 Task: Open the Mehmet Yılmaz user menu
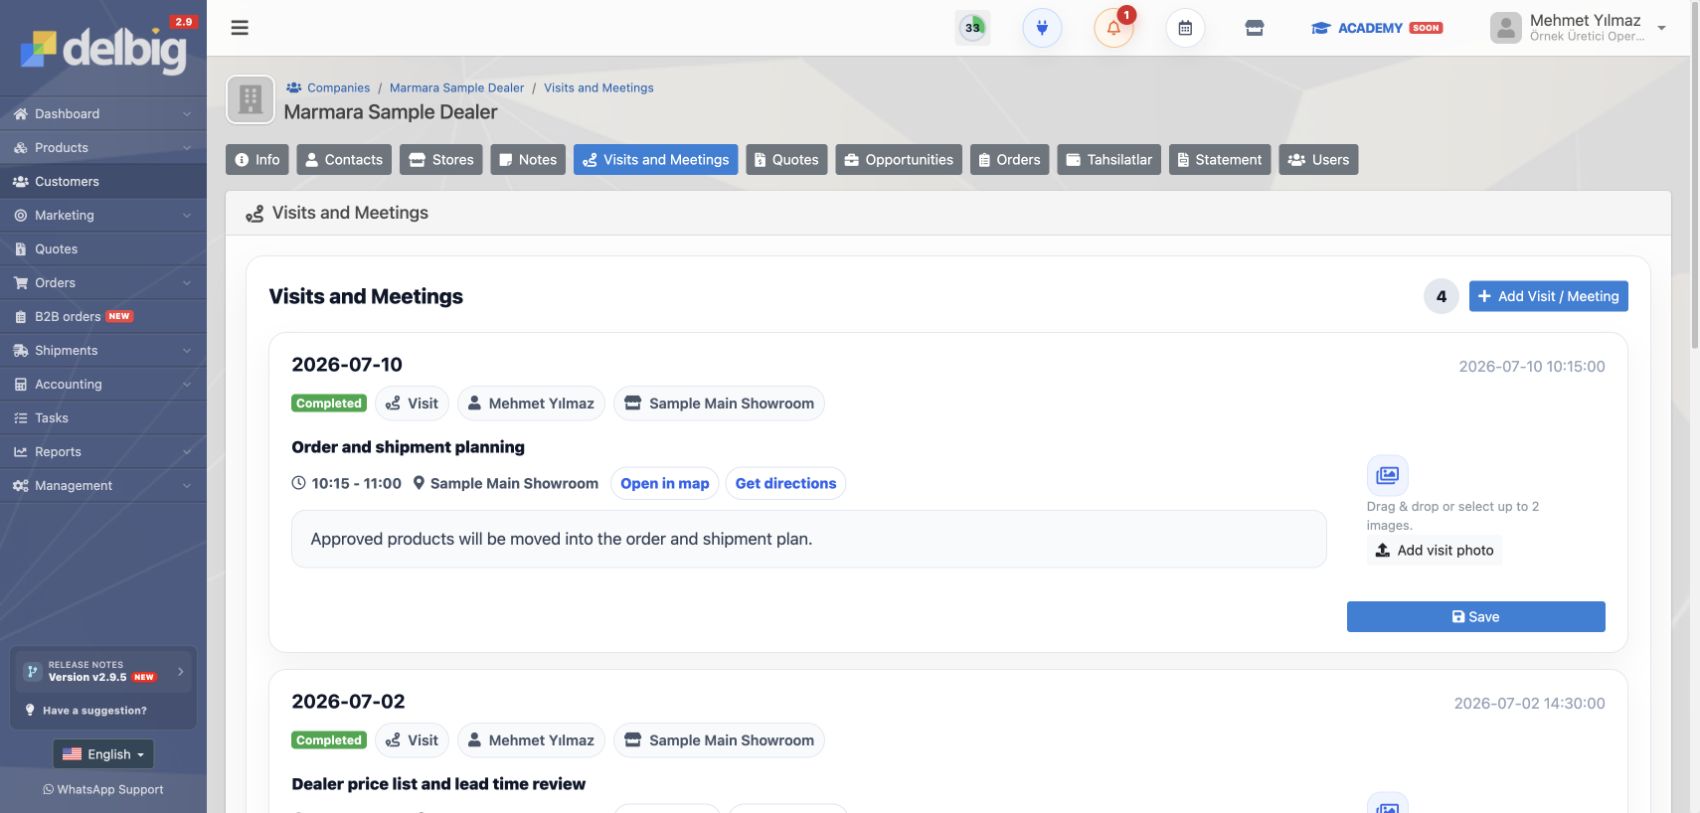click(x=1579, y=28)
